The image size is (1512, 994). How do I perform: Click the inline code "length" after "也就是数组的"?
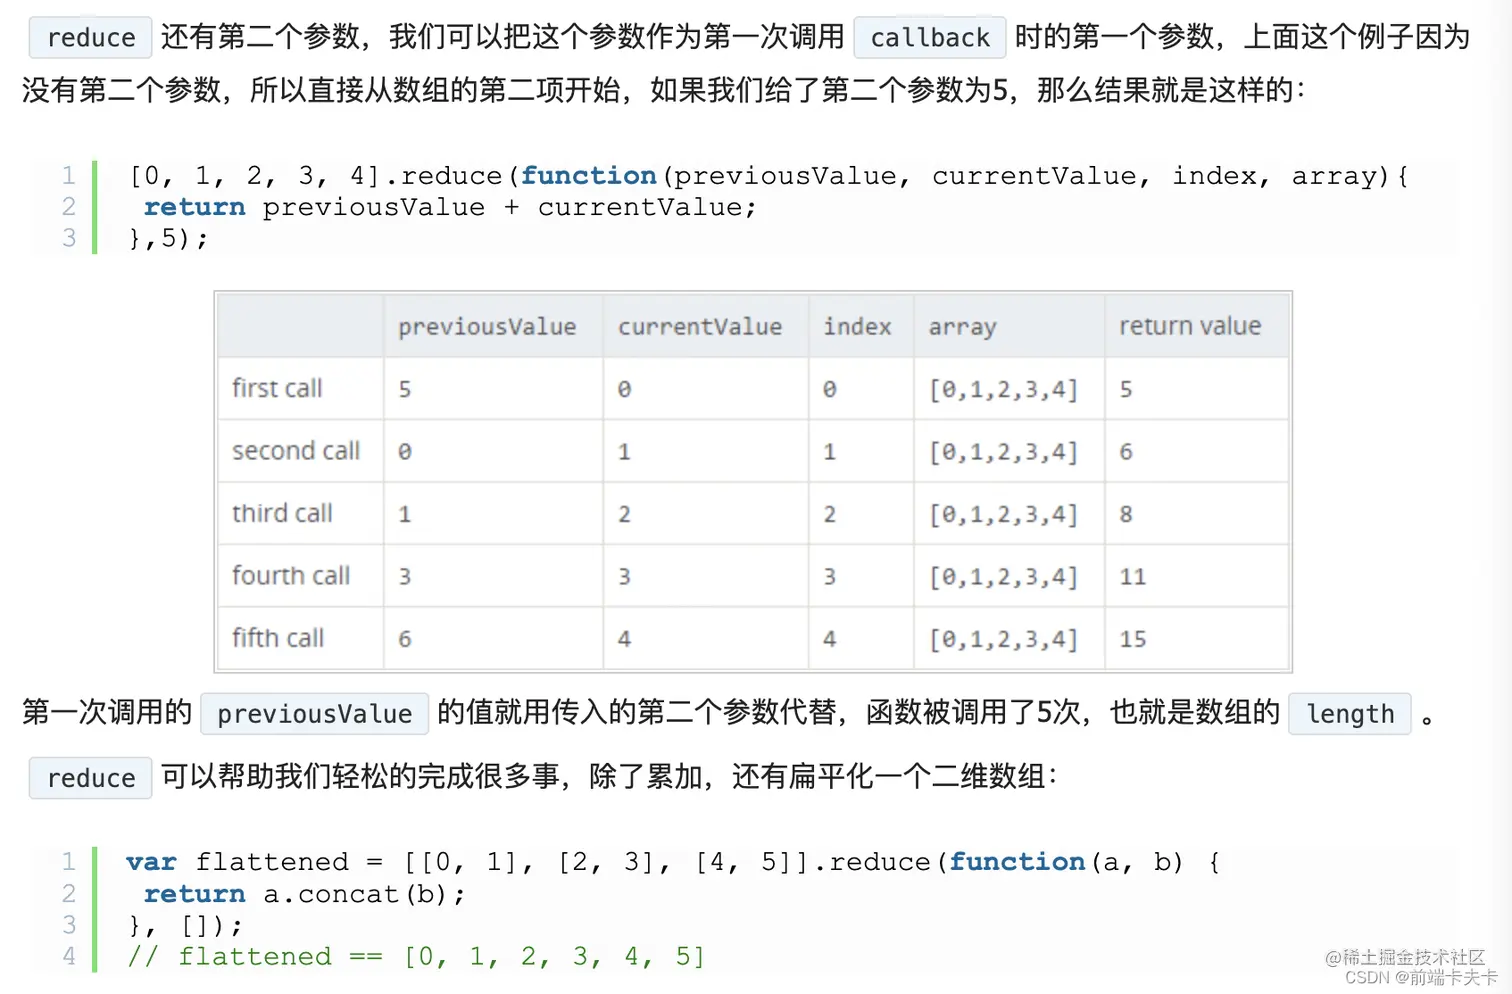[1350, 714]
